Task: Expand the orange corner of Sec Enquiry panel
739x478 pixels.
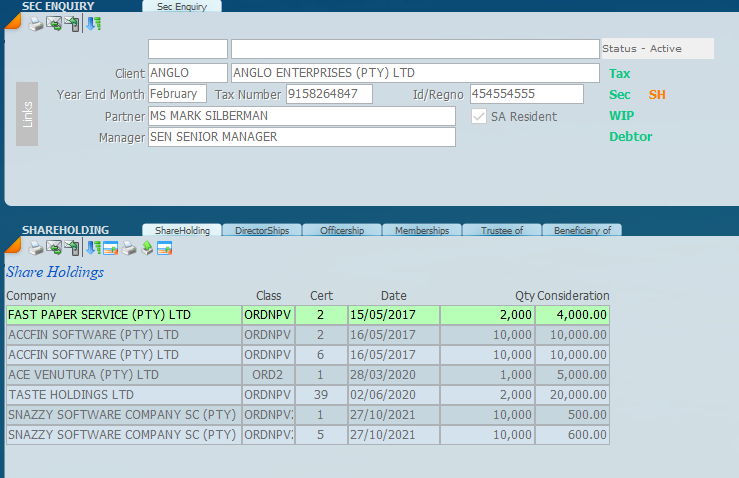Action: (12, 22)
